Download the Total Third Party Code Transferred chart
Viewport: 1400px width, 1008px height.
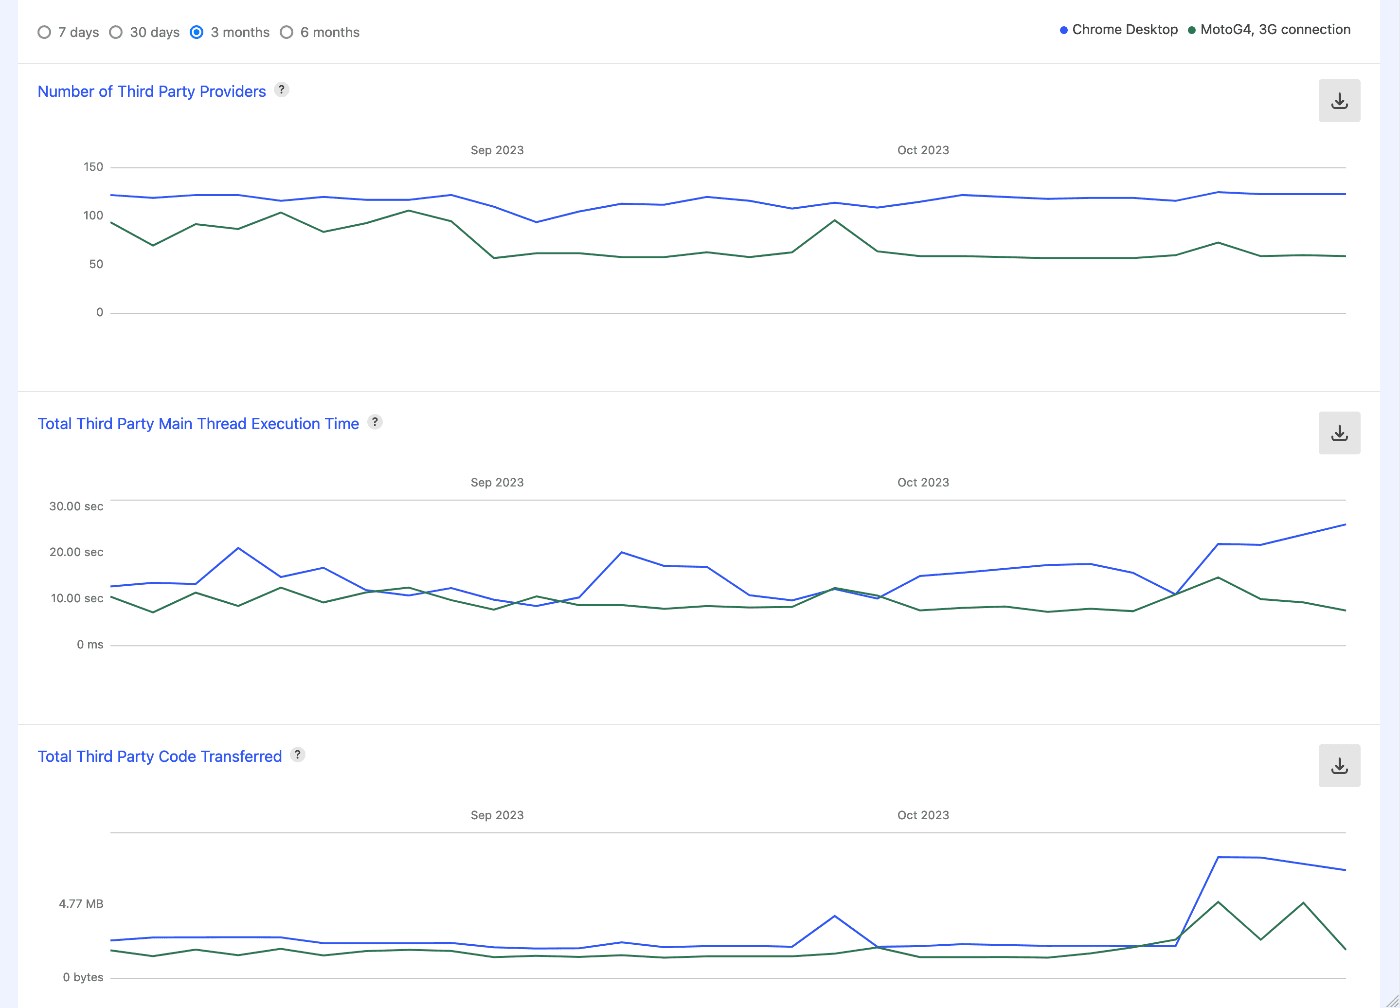point(1339,765)
